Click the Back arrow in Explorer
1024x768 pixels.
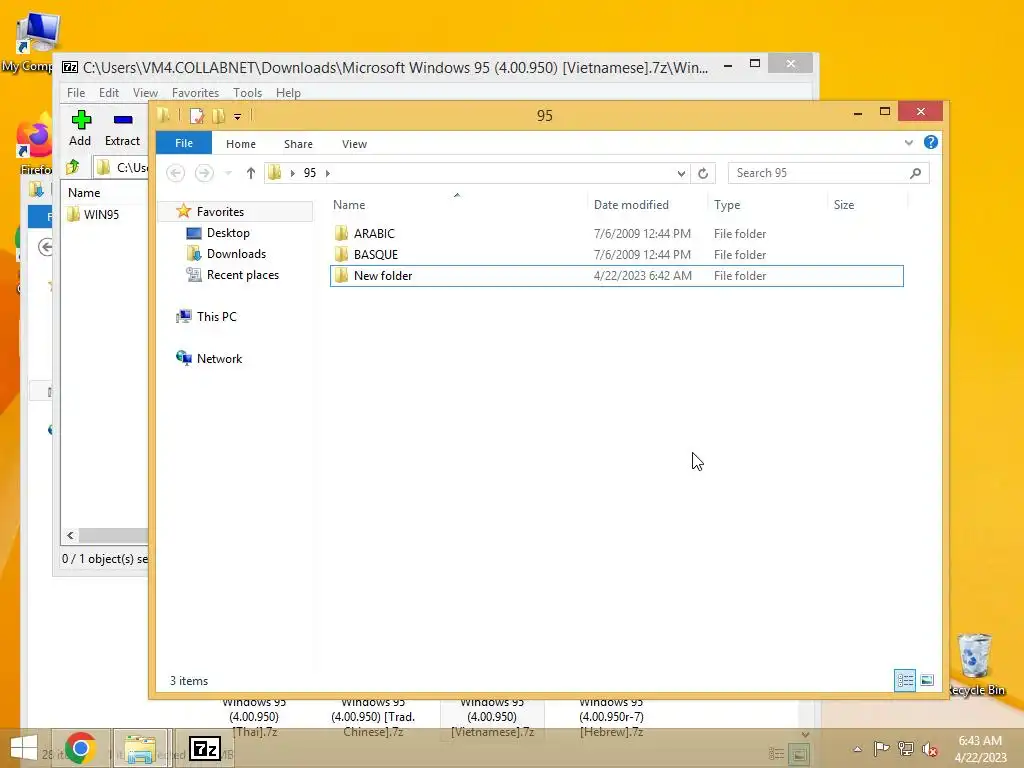[175, 173]
